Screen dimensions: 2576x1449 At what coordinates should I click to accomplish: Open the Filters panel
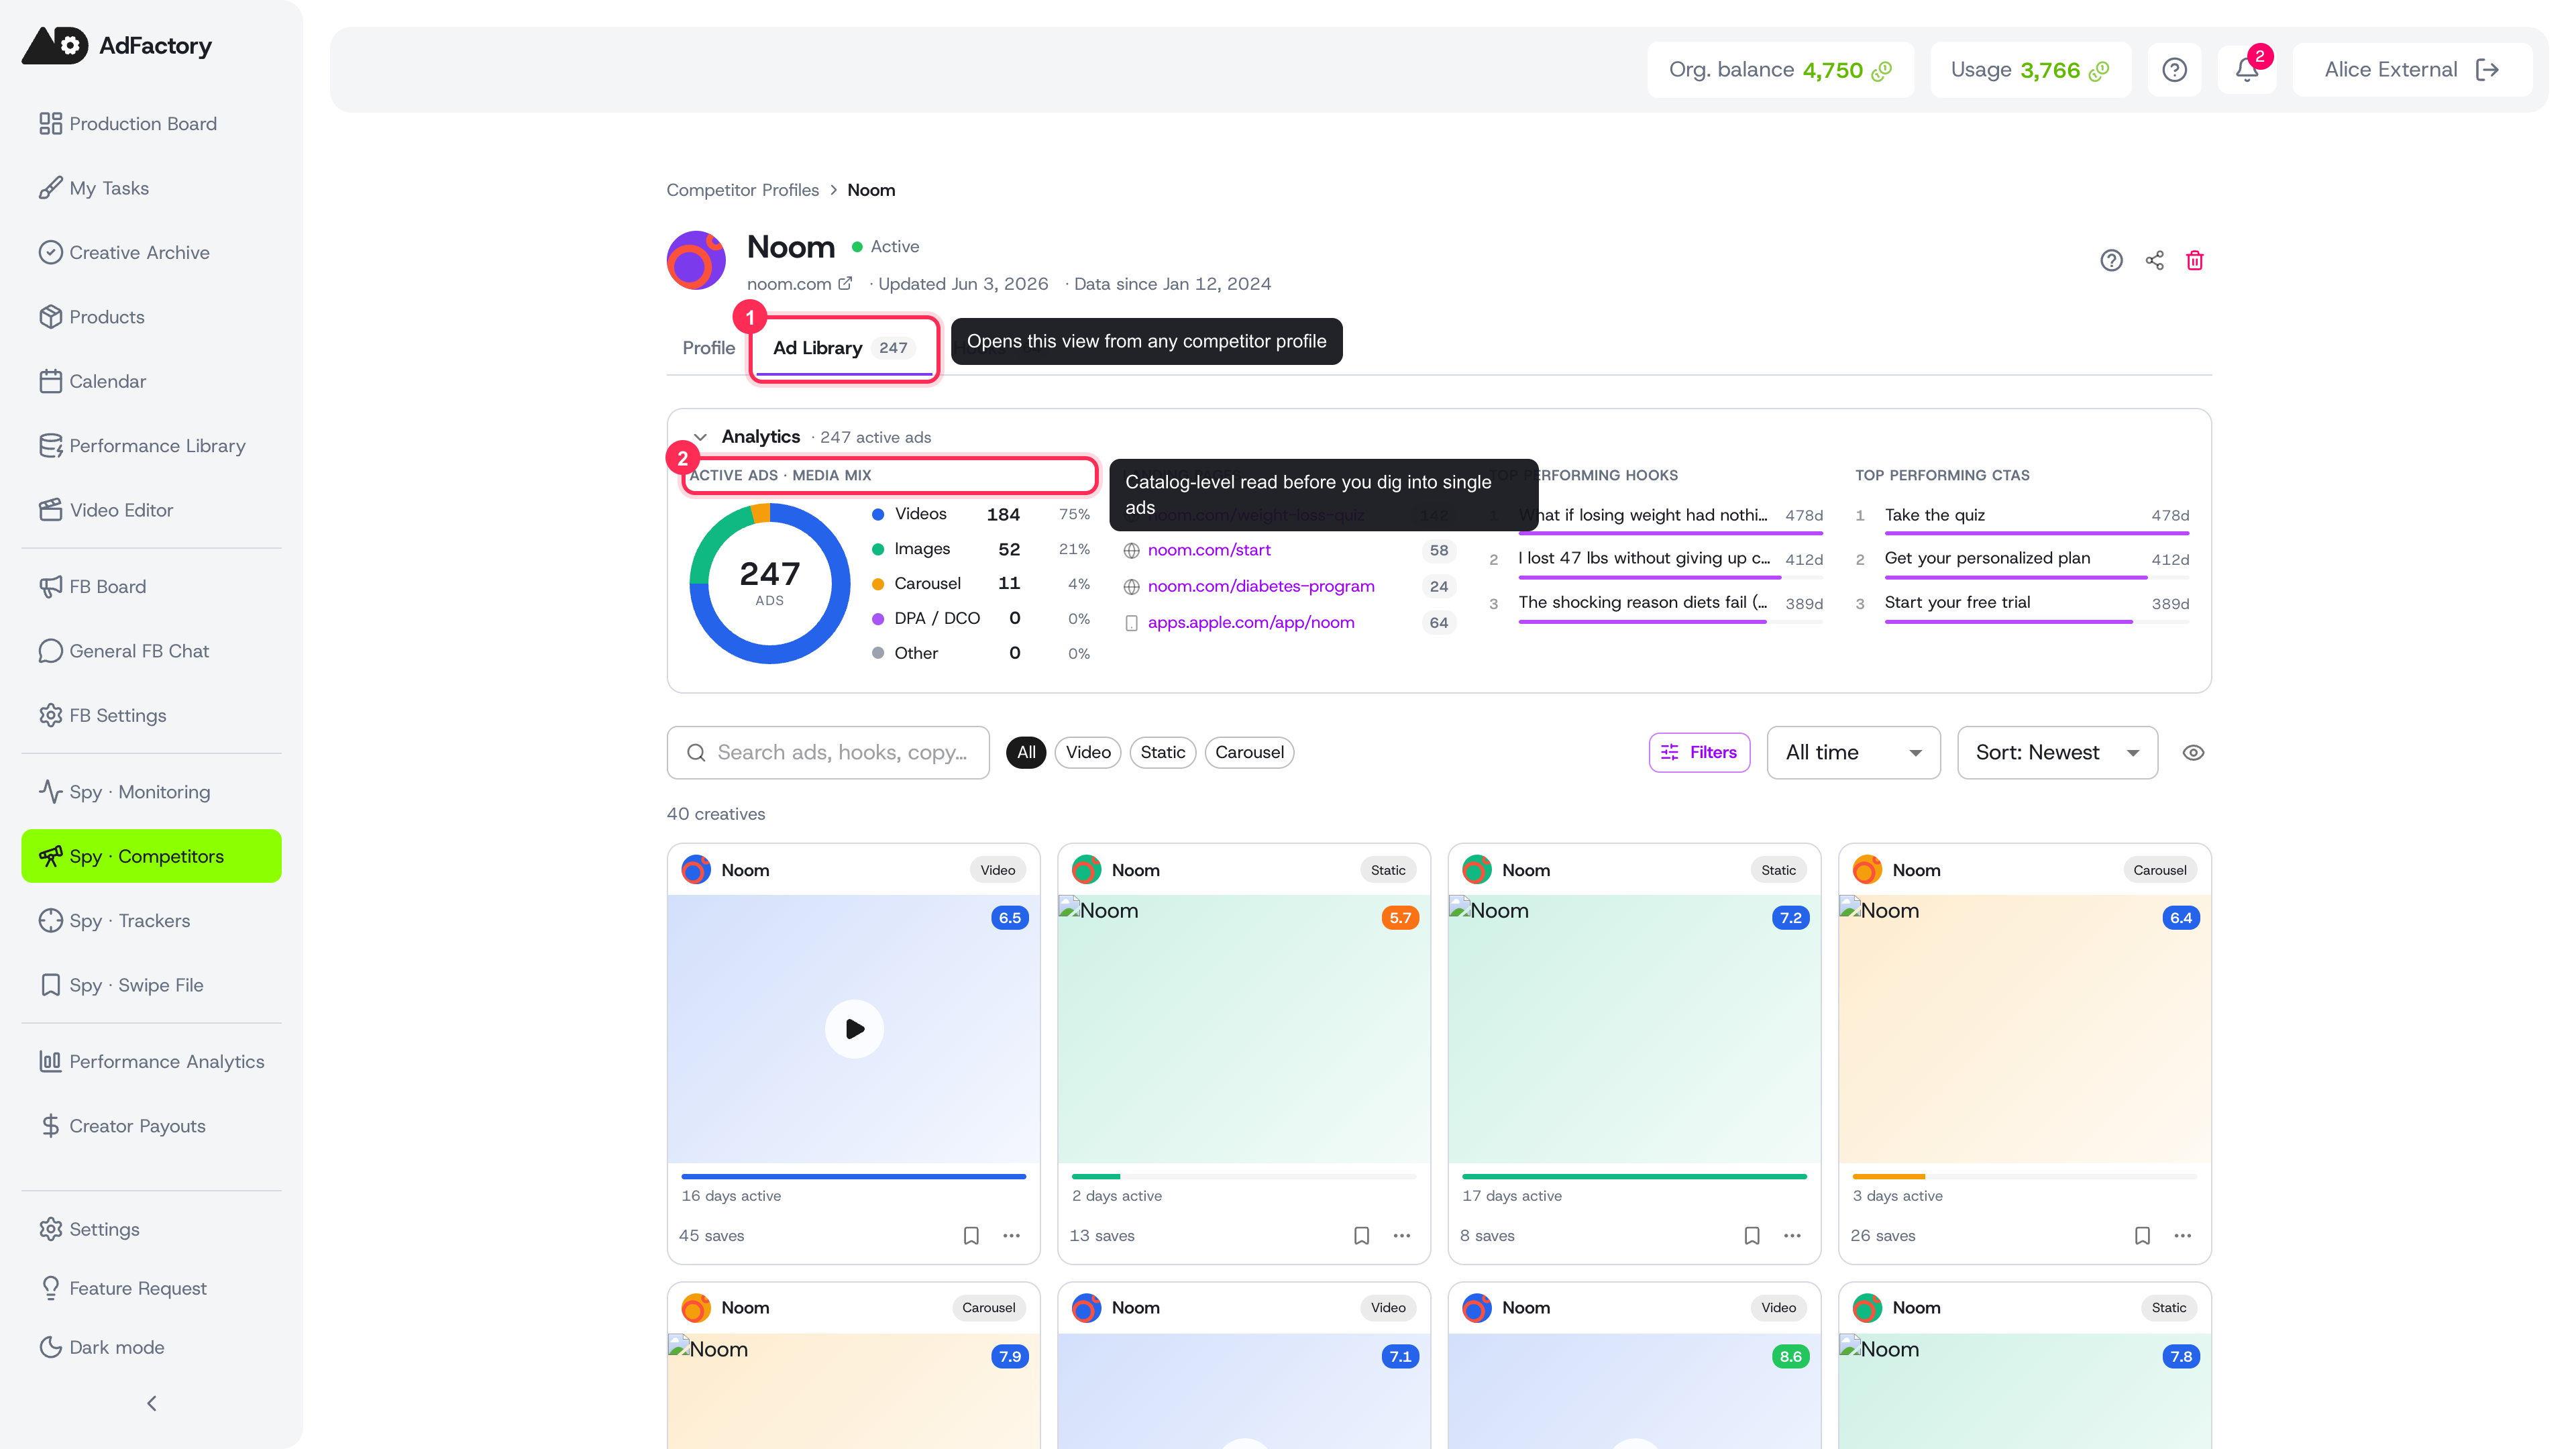coord(1699,753)
